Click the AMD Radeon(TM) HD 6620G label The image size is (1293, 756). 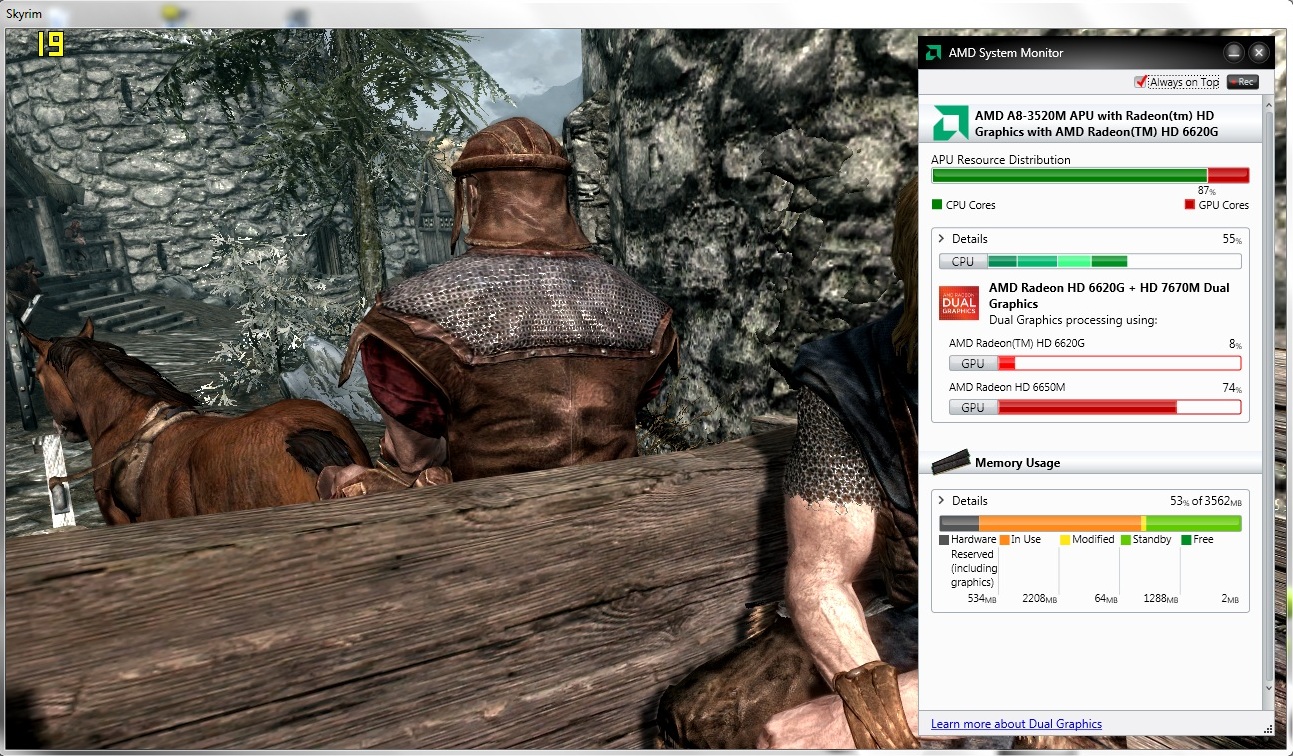(1017, 344)
